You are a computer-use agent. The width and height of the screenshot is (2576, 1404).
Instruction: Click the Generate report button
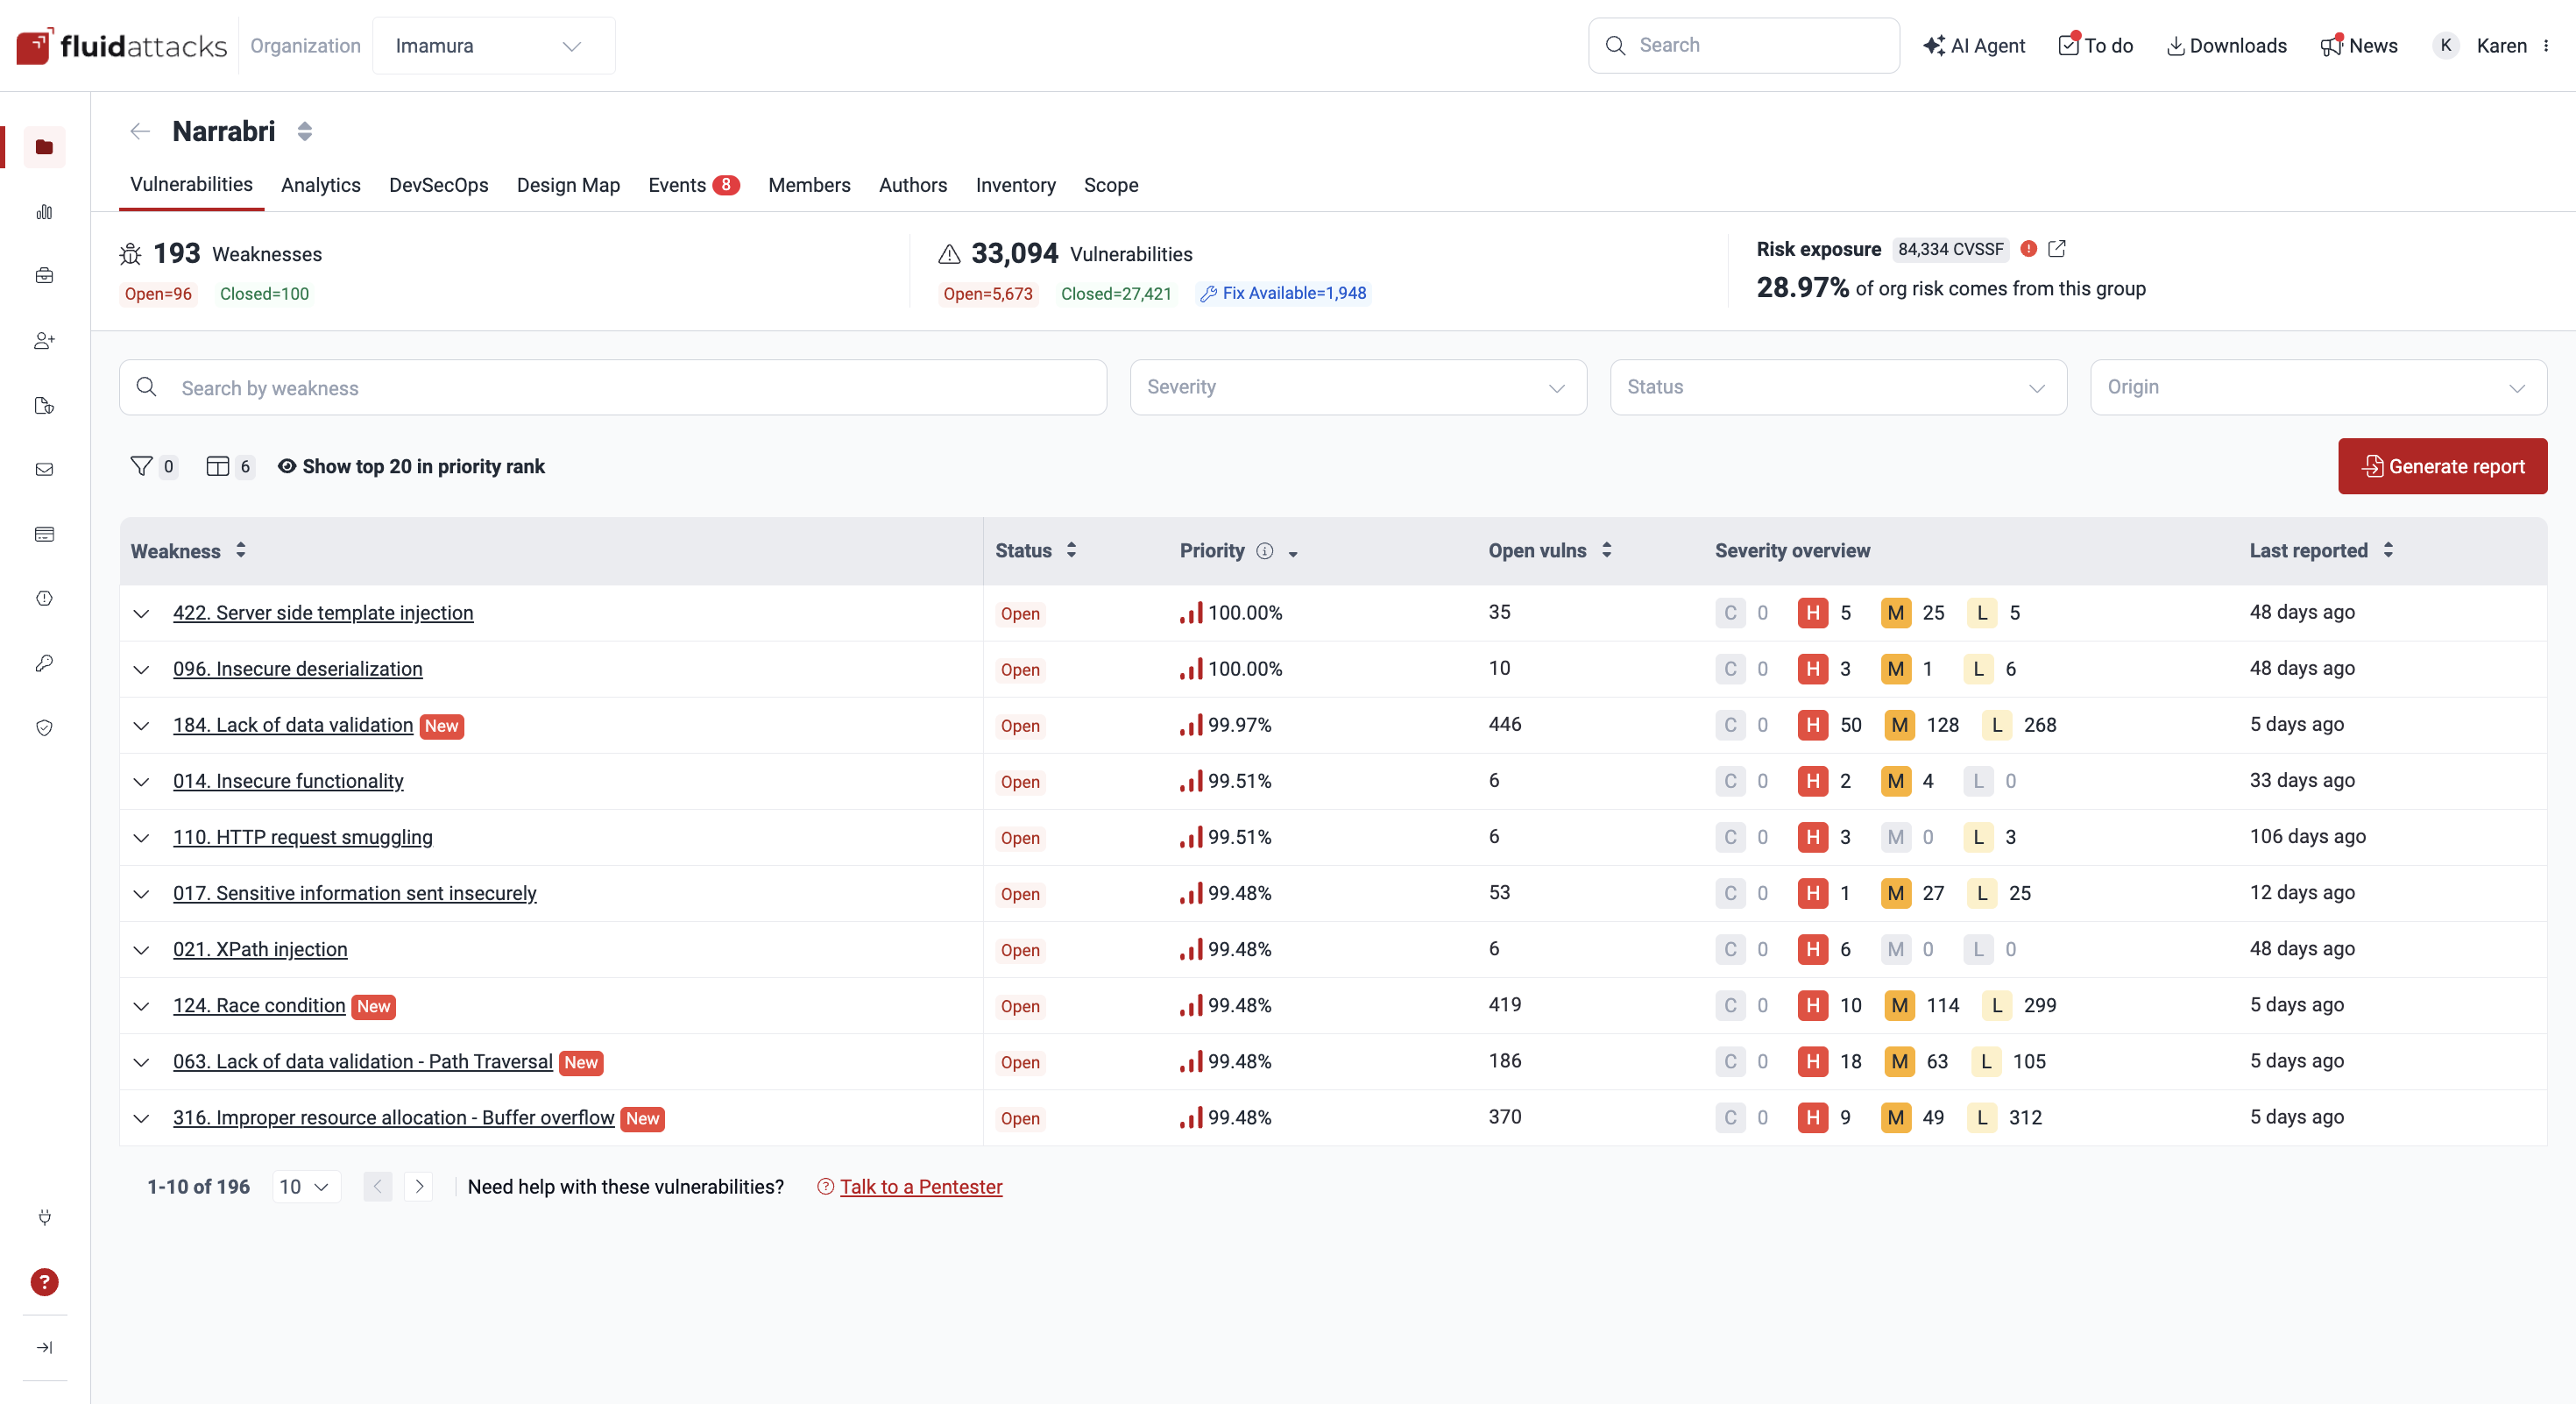click(x=2442, y=466)
